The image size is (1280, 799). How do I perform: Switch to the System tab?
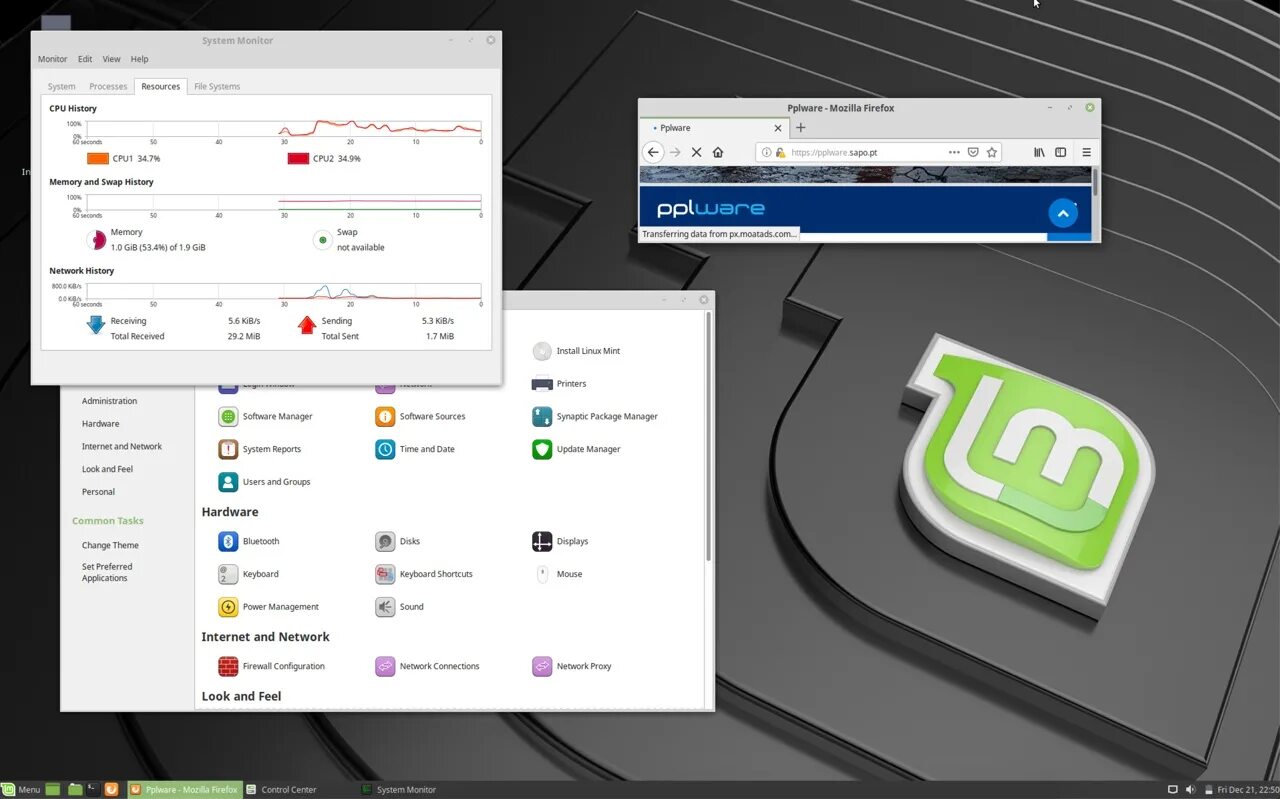61,86
